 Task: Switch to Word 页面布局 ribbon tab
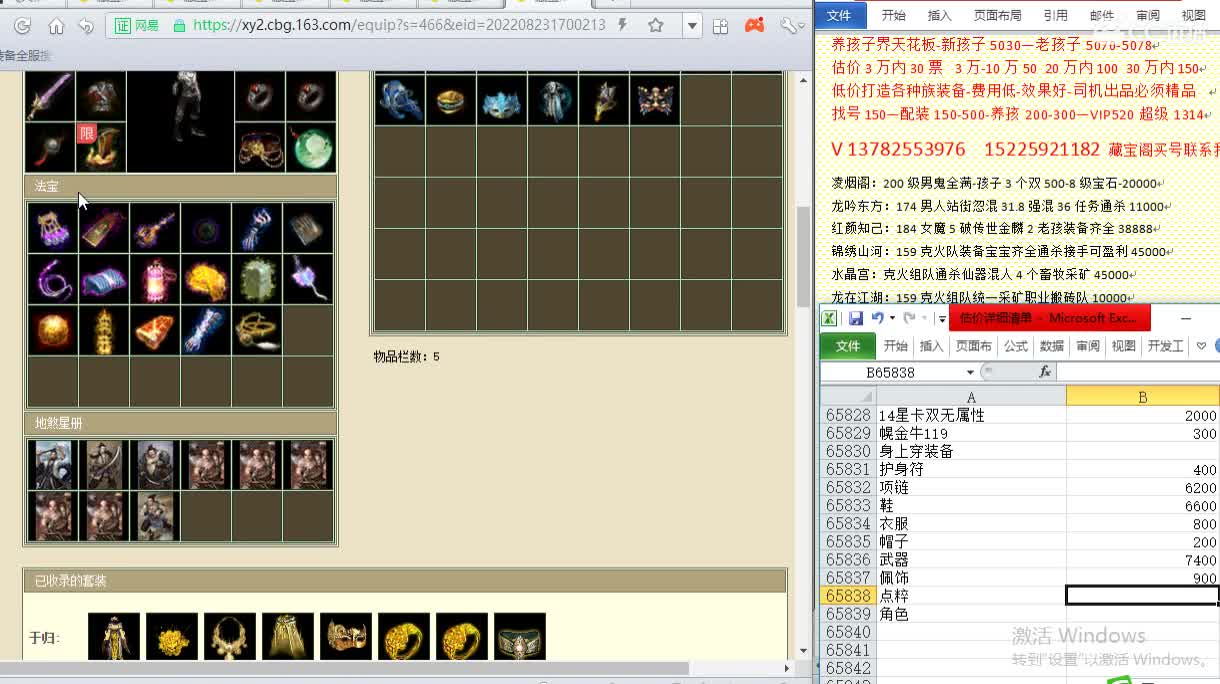tap(997, 15)
